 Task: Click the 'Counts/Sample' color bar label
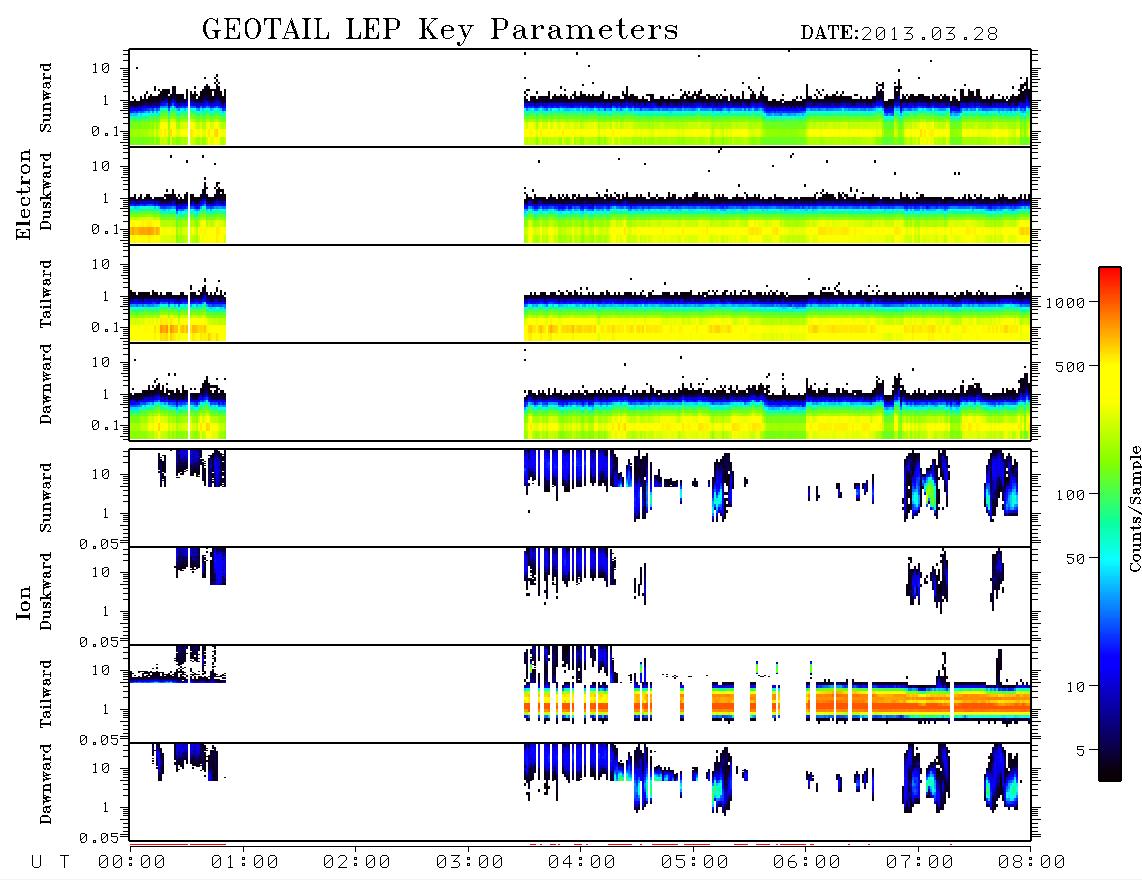pos(1134,508)
